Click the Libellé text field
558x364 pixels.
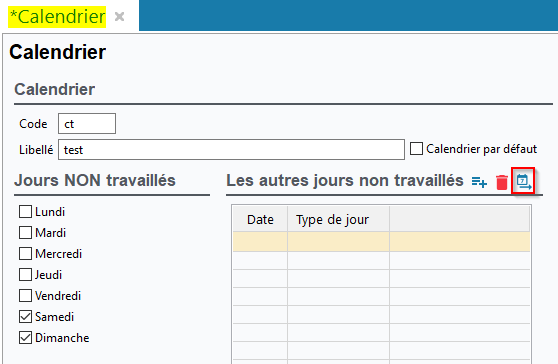pyautogui.click(x=231, y=149)
